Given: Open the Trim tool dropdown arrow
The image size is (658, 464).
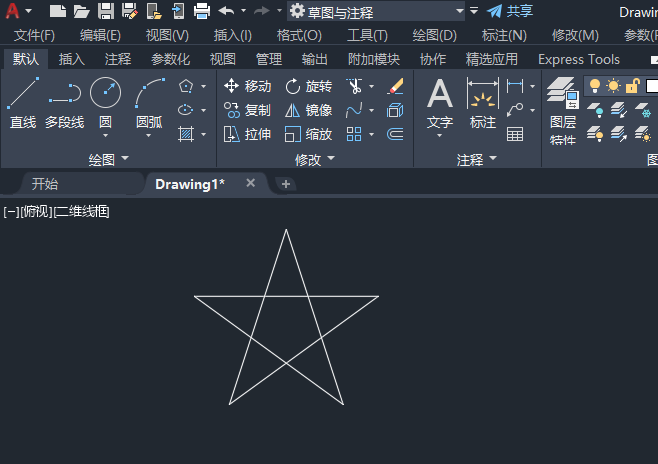Looking at the screenshot, I should point(371,87).
